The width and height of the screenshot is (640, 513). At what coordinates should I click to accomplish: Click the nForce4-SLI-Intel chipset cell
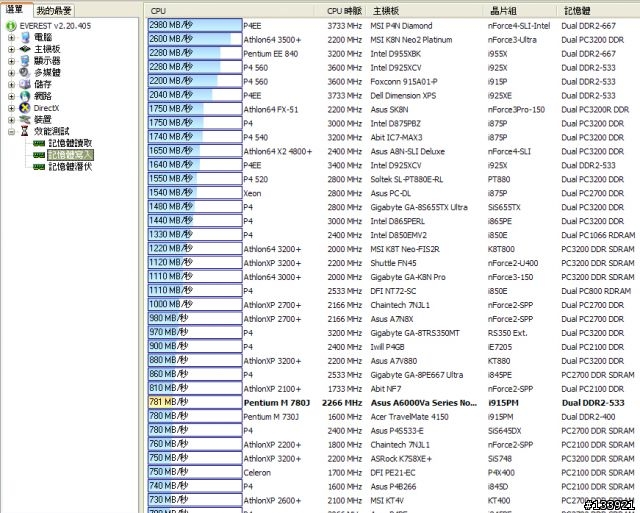[x=519, y=26]
